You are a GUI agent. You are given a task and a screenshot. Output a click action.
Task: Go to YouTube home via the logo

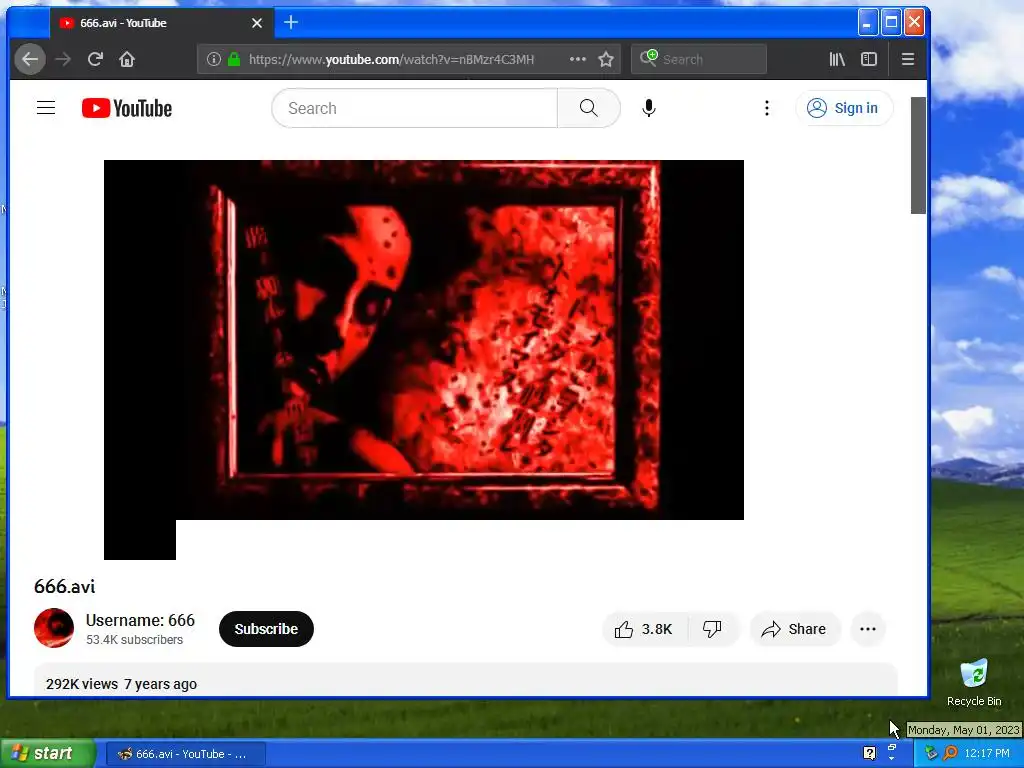[127, 108]
